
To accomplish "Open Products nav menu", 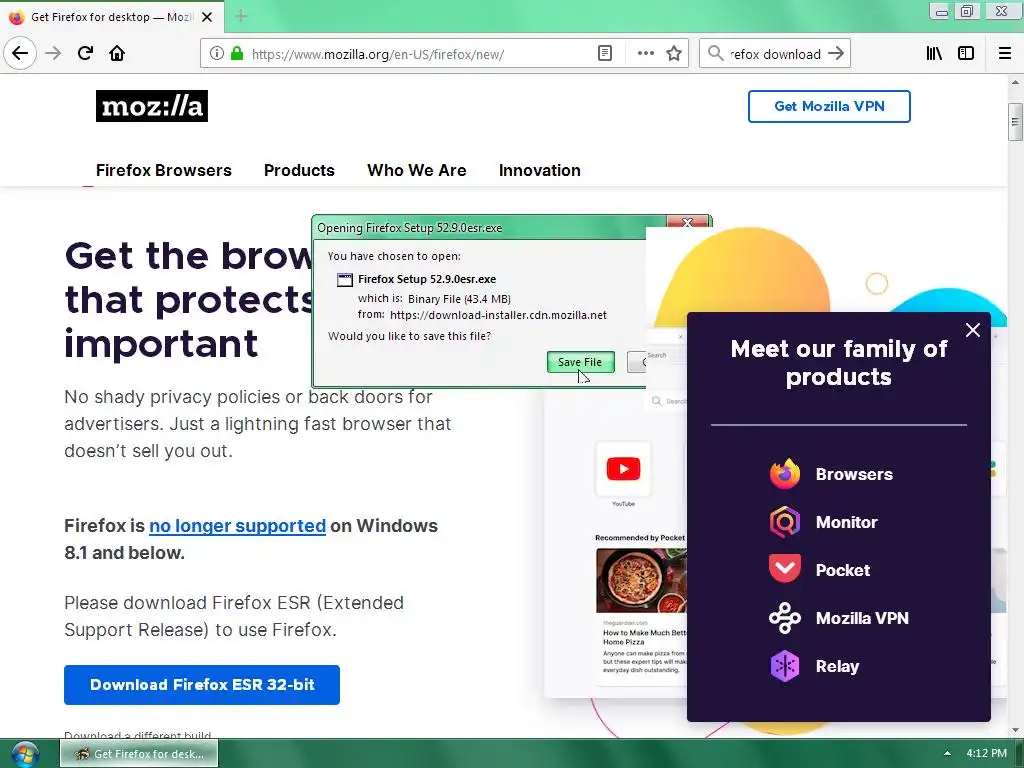I will pos(299,170).
